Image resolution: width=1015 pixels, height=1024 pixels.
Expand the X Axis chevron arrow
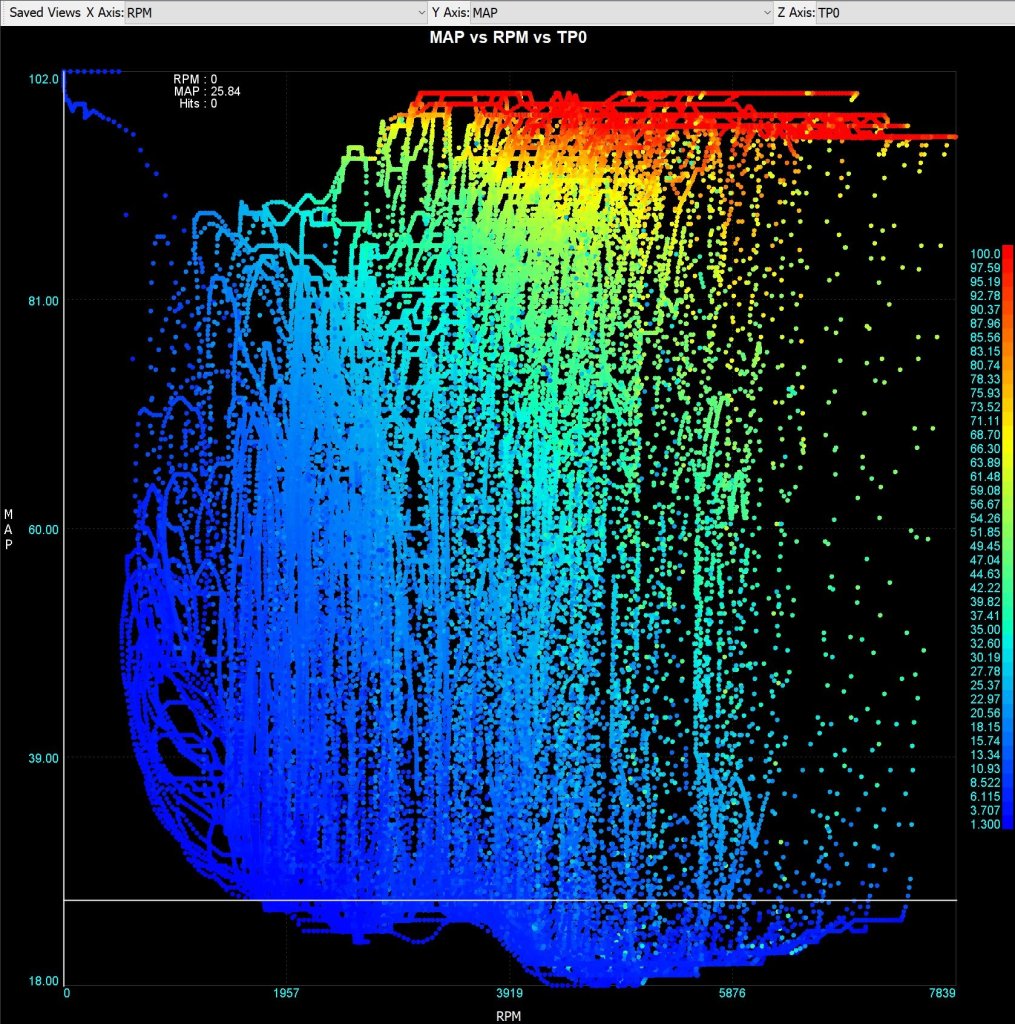point(424,13)
